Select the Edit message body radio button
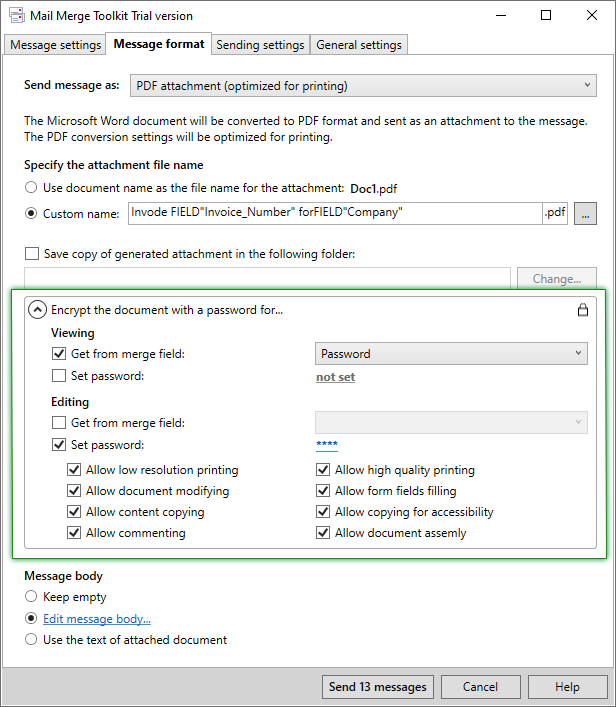The image size is (616, 707). click(31, 618)
